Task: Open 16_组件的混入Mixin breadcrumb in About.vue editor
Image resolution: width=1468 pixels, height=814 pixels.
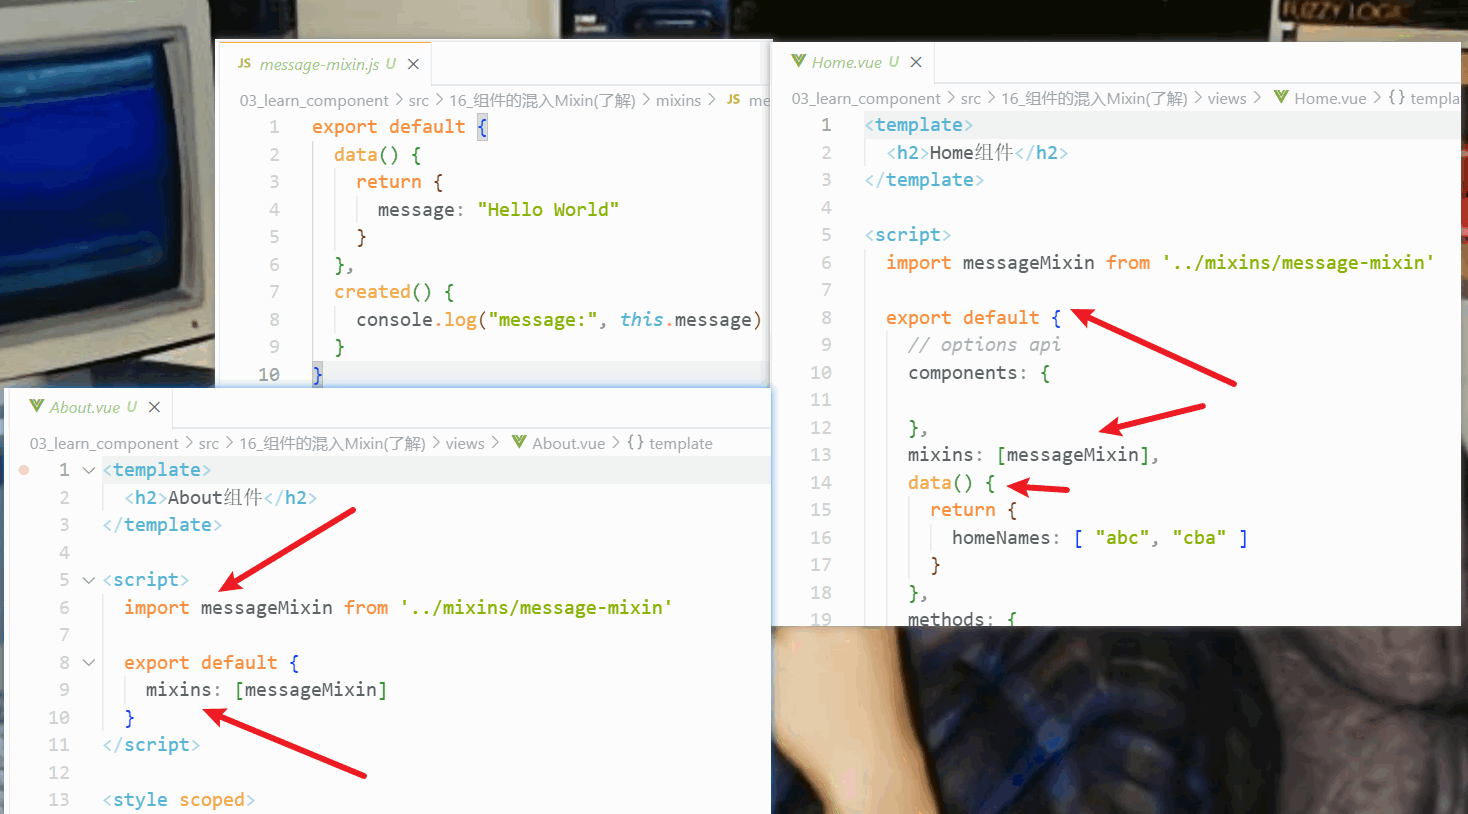Action: [x=332, y=443]
